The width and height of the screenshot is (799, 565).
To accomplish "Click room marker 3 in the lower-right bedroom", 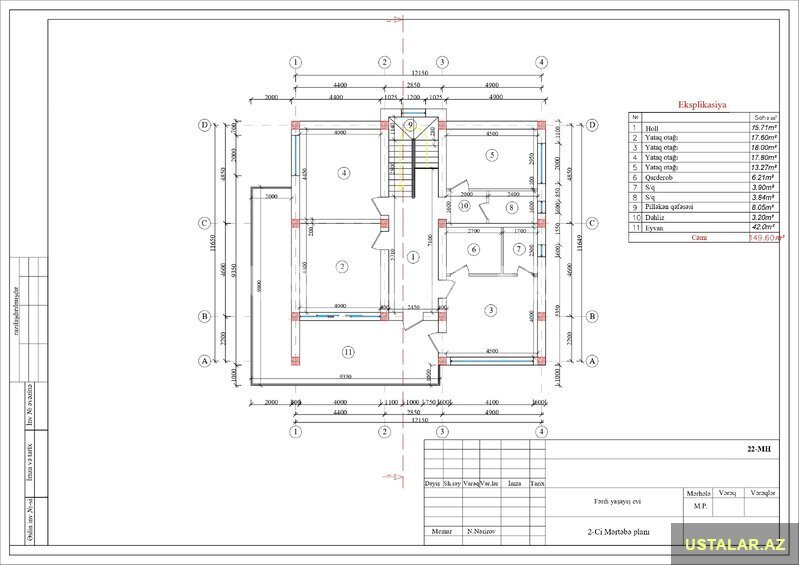I will point(491,311).
